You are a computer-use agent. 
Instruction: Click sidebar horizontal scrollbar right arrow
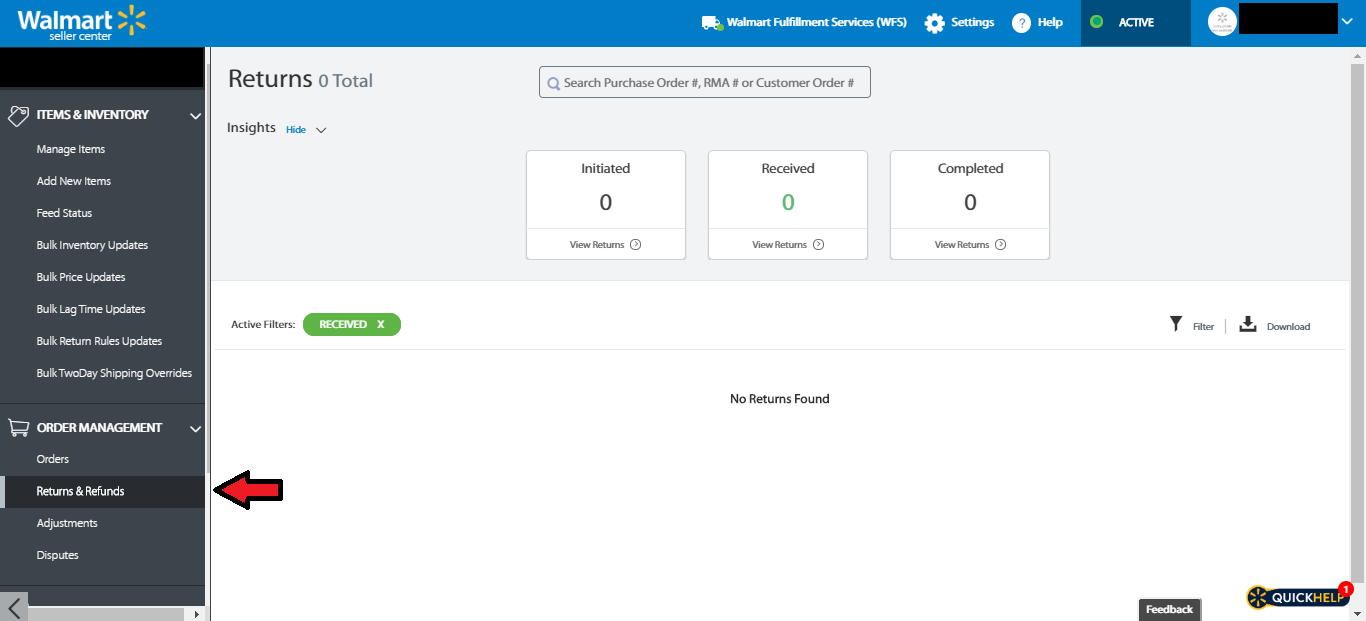[x=196, y=614]
